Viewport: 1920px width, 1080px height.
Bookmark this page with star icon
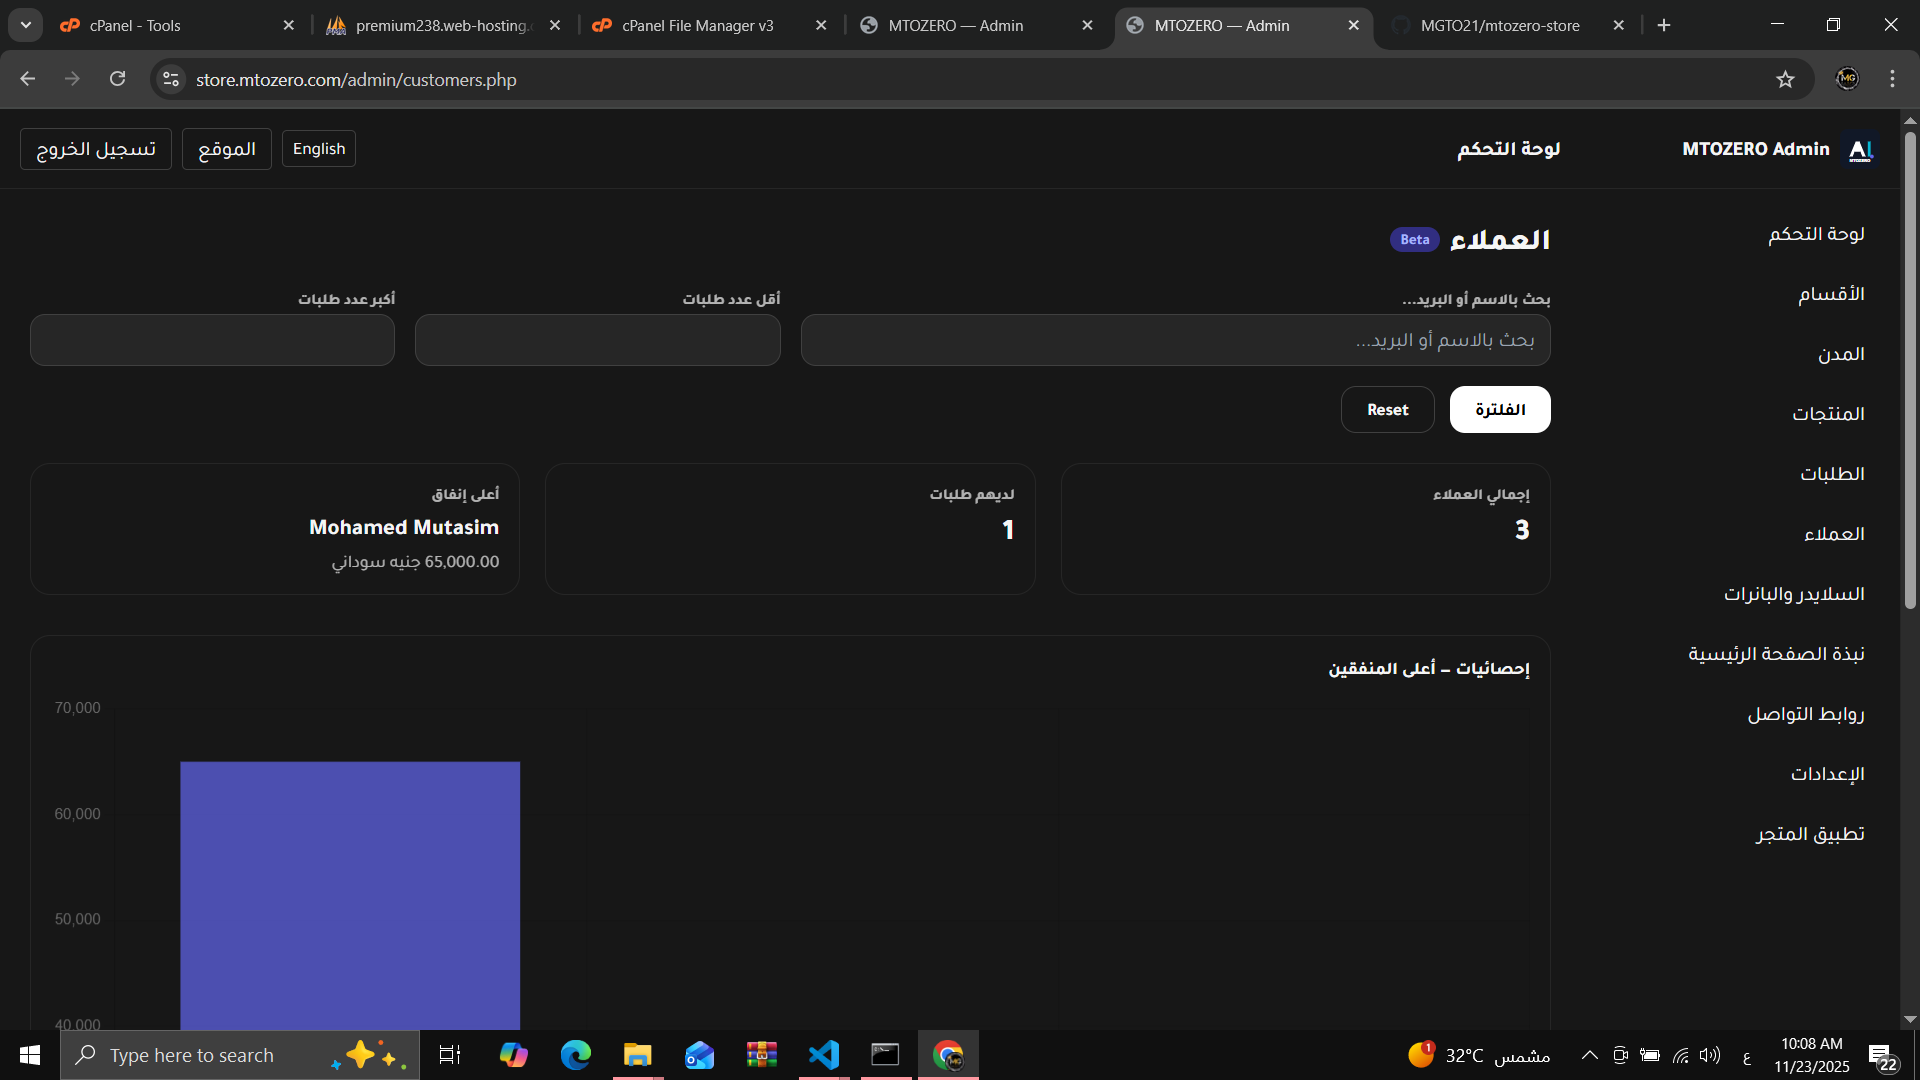1785,79
